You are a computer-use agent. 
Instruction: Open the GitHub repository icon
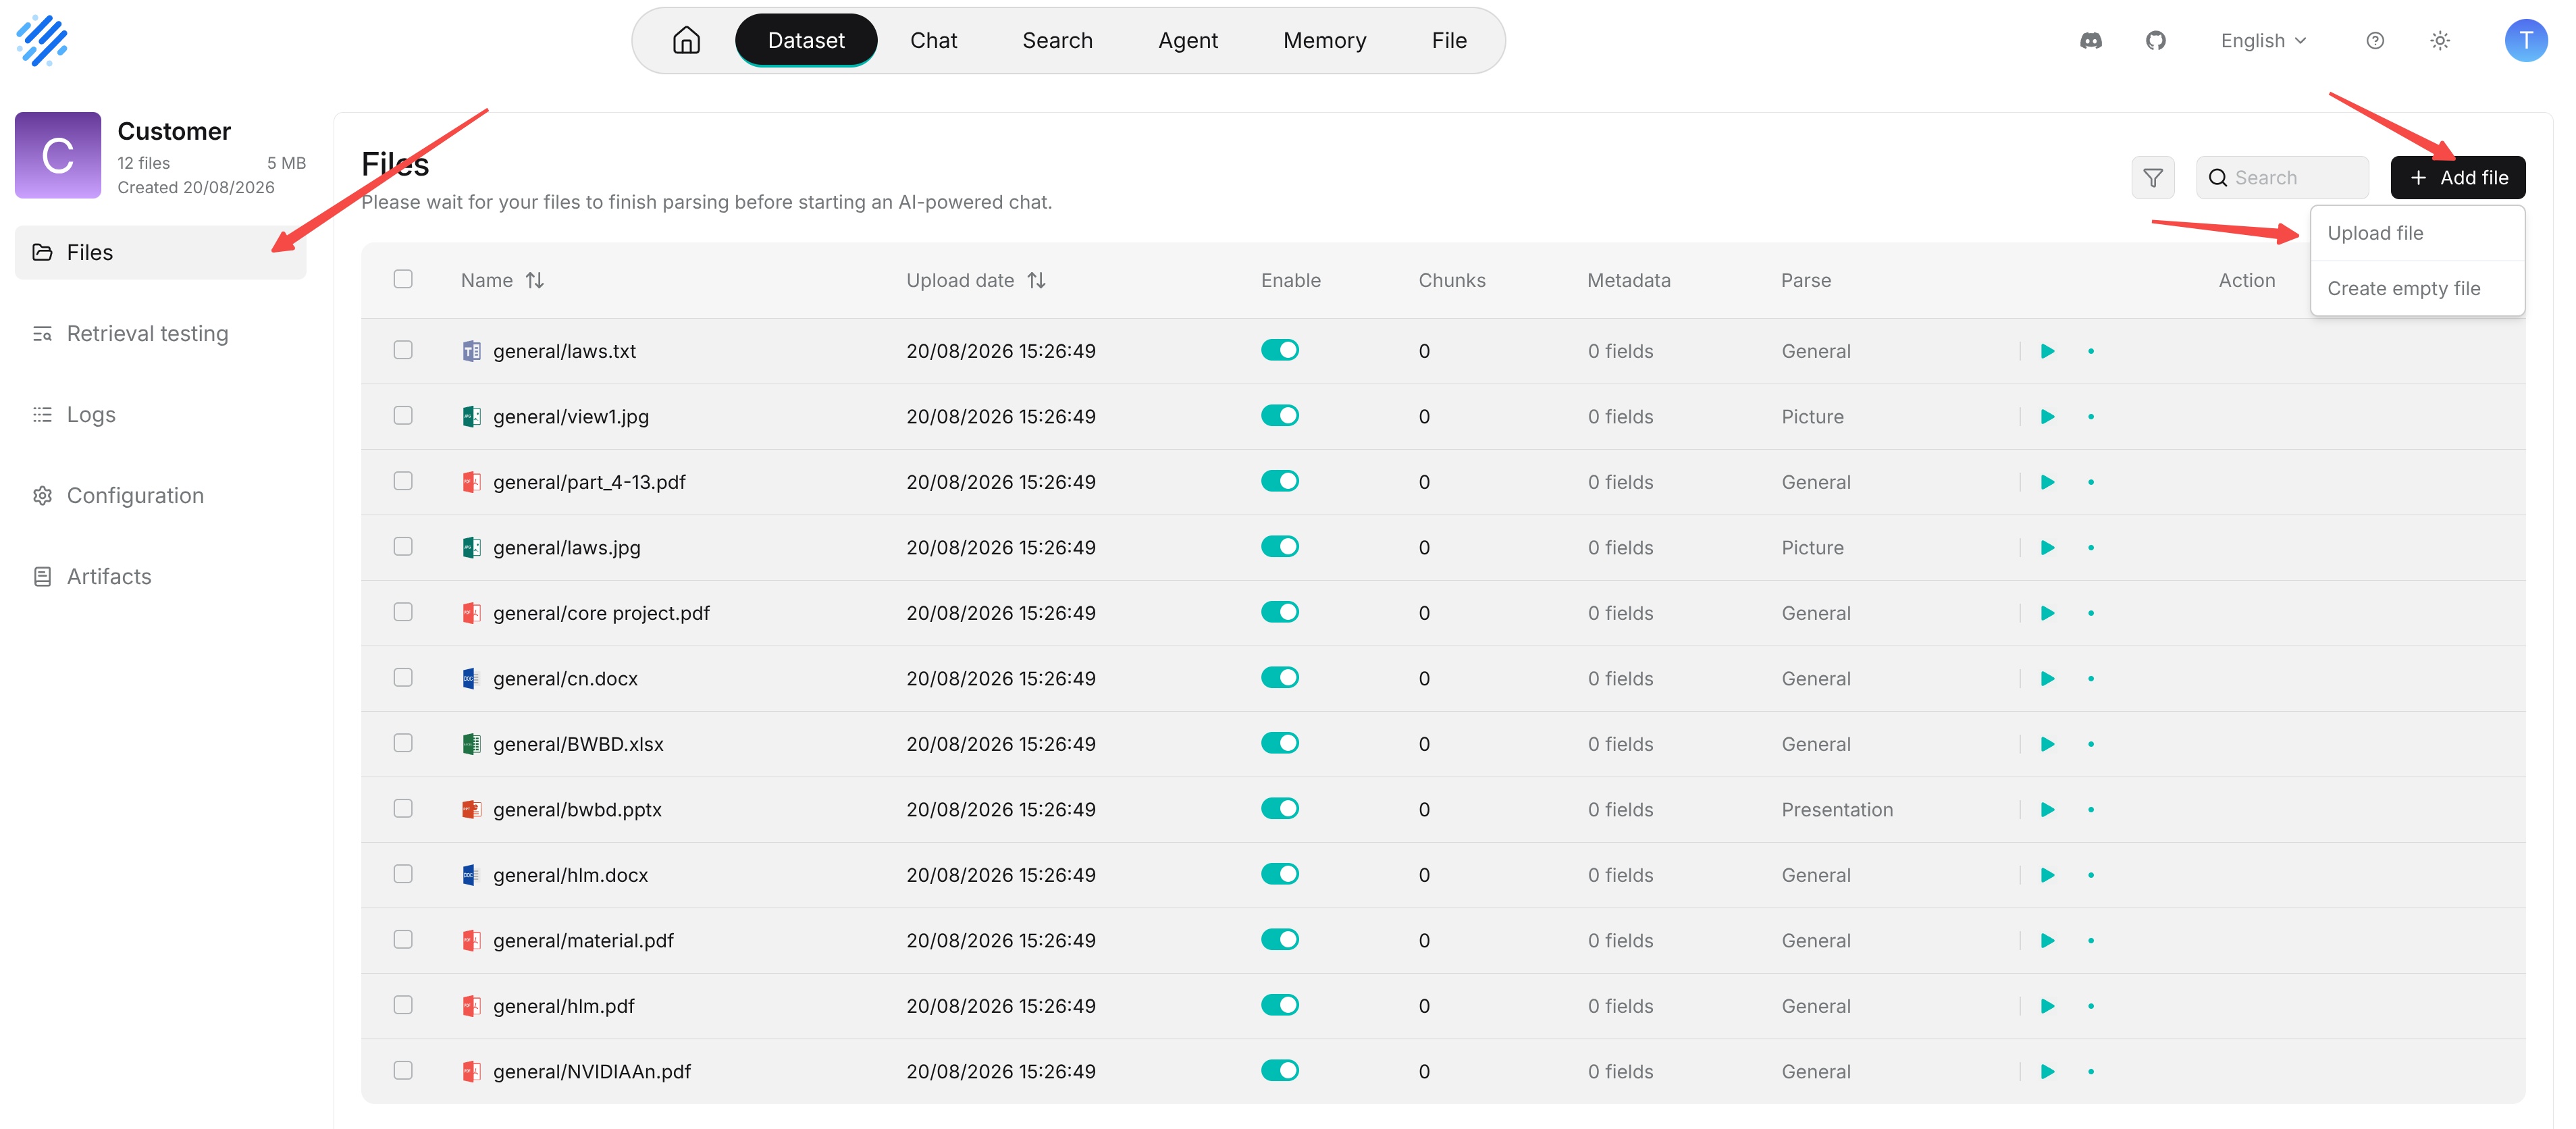tap(2156, 40)
